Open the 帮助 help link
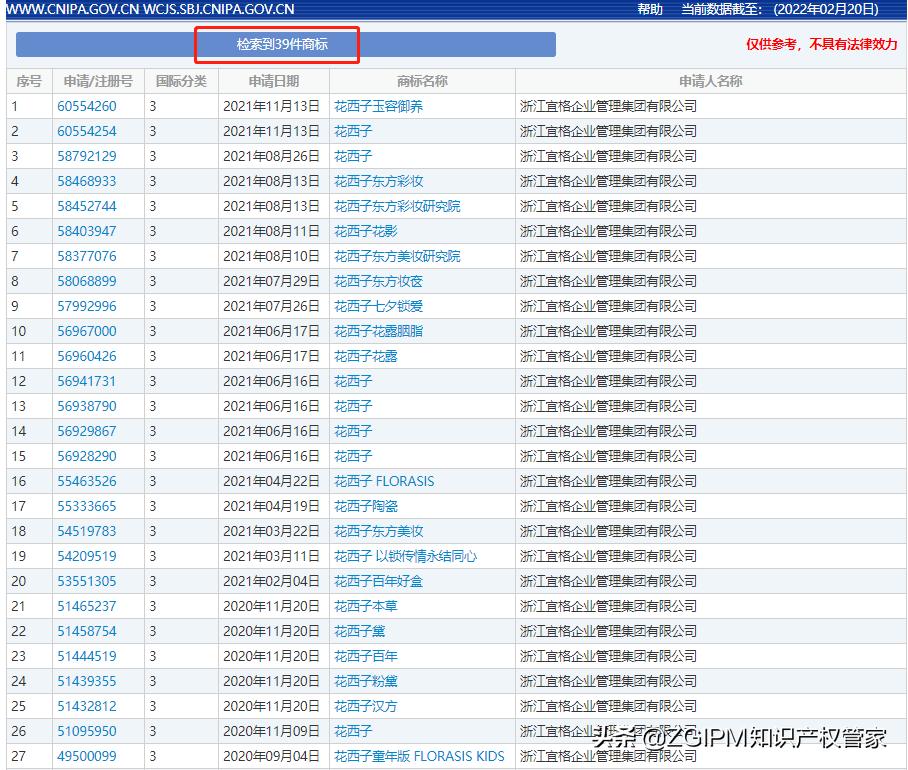The image size is (908, 770). pos(650,9)
